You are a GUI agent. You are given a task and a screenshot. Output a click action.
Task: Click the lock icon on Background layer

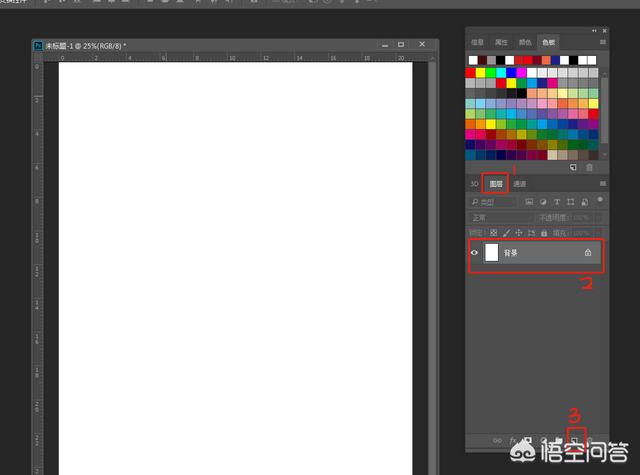pyautogui.click(x=587, y=254)
